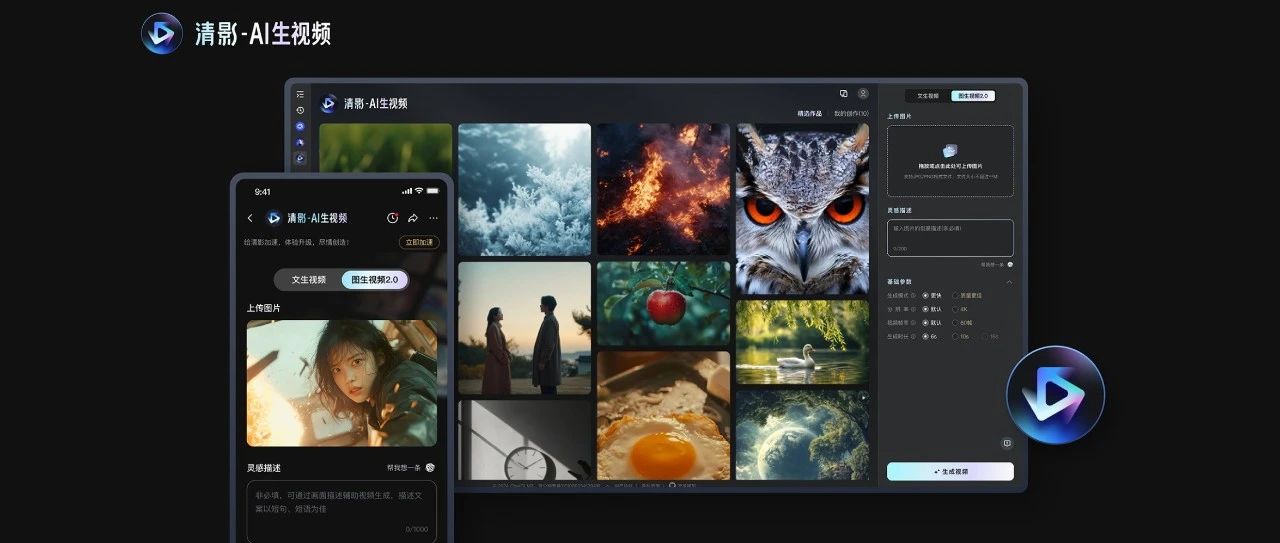The width and height of the screenshot is (1280, 543).
Task: Switch to 文生视频 tab in desktop panel
Action: pos(928,96)
